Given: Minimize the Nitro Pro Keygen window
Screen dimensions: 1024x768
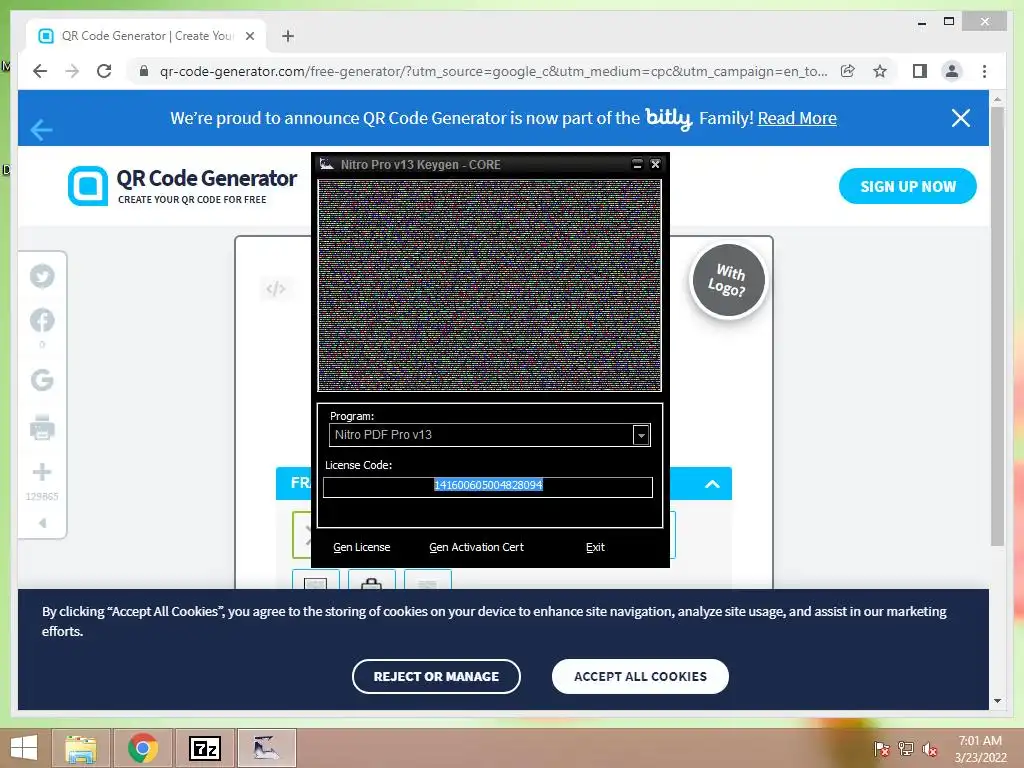Looking at the screenshot, I should coord(637,164).
